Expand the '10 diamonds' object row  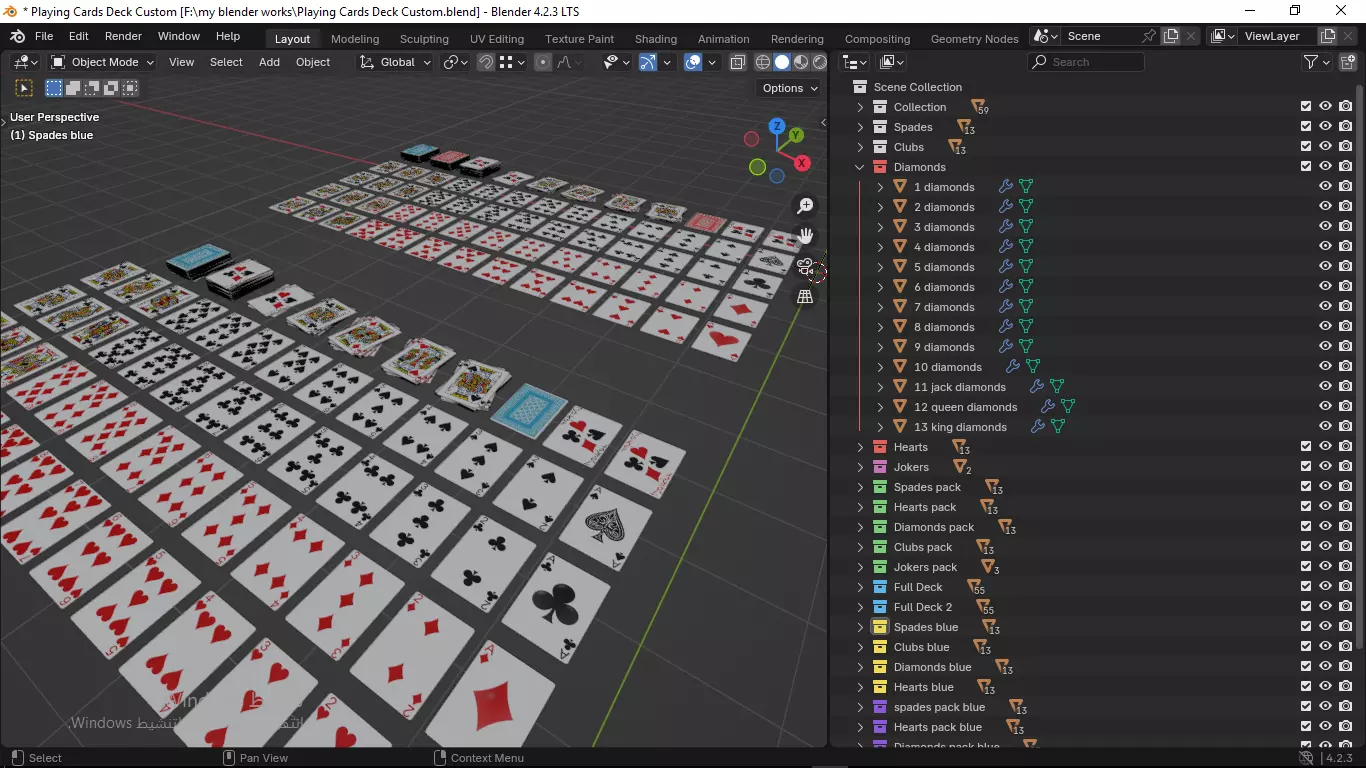point(880,367)
